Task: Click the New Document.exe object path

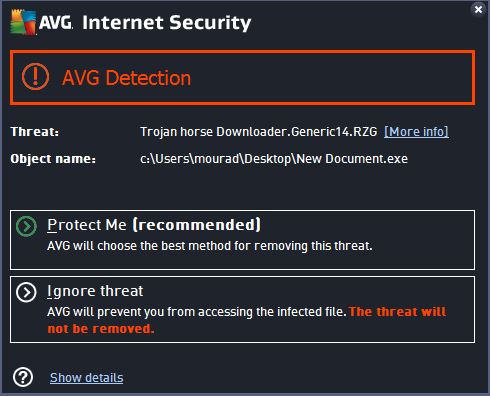Action: point(274,159)
